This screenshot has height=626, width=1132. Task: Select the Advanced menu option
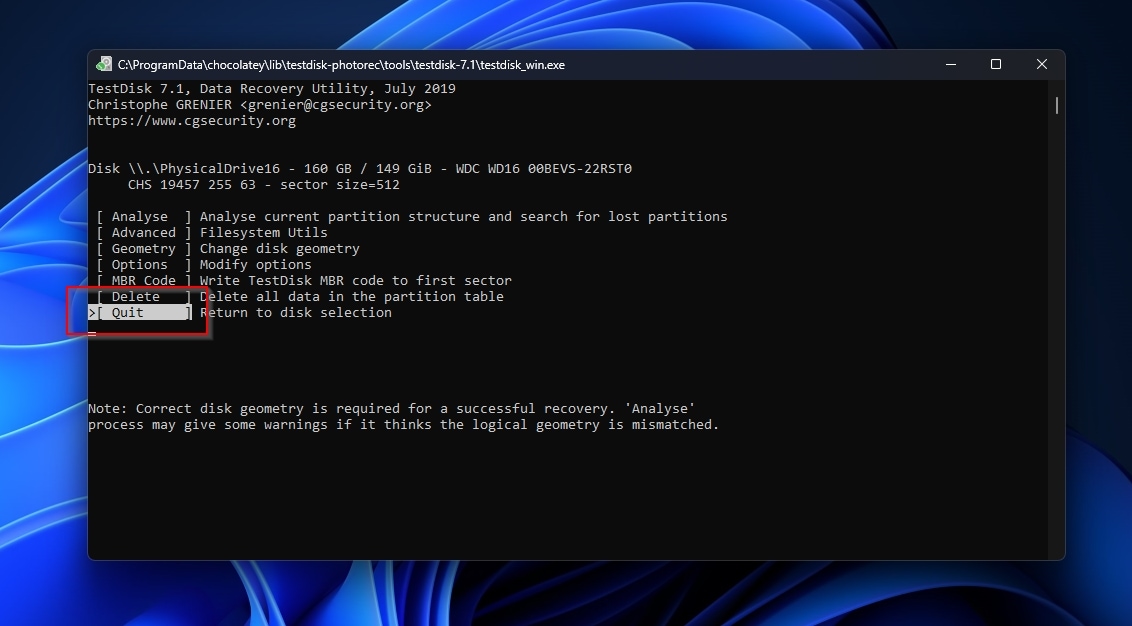coord(144,232)
